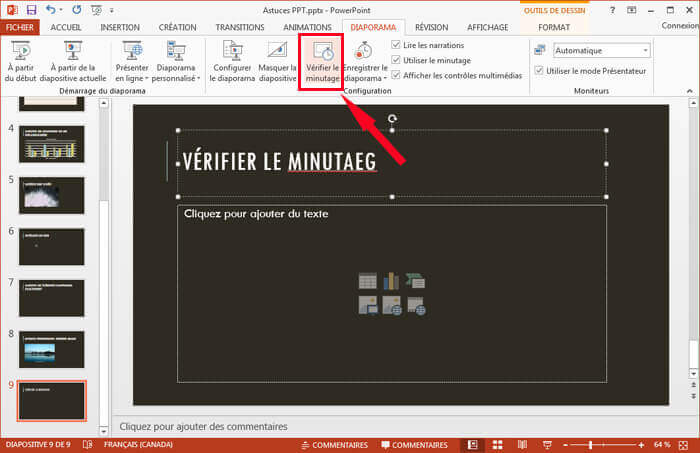Screen dimensions: 700x453
Task: Uncheck Utiliser le minutage option
Action: [x=397, y=61]
